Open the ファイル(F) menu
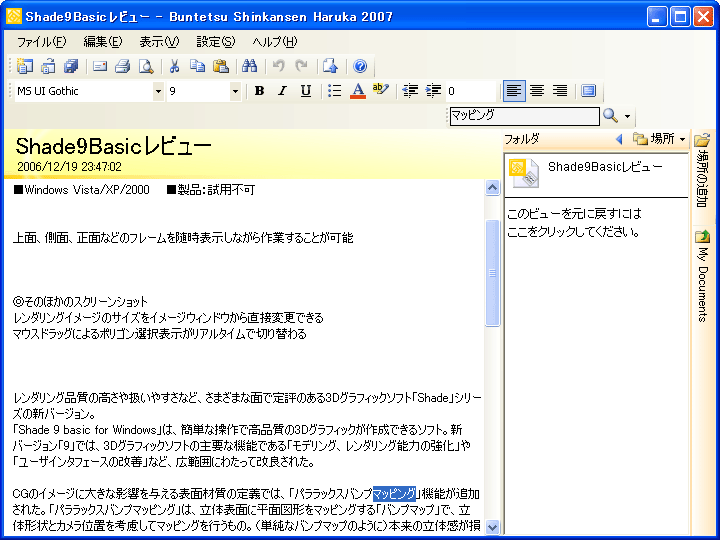This screenshot has width=720, height=540. (42, 42)
